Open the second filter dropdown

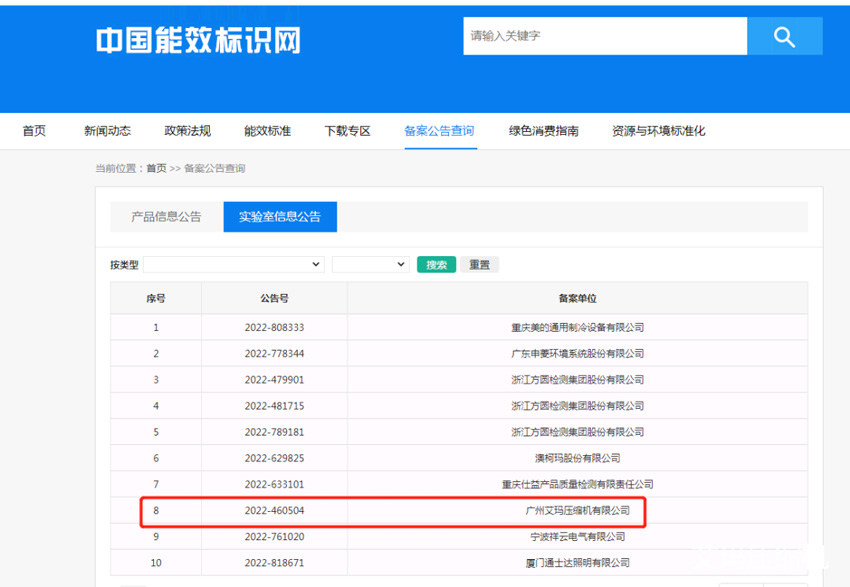[x=370, y=265]
